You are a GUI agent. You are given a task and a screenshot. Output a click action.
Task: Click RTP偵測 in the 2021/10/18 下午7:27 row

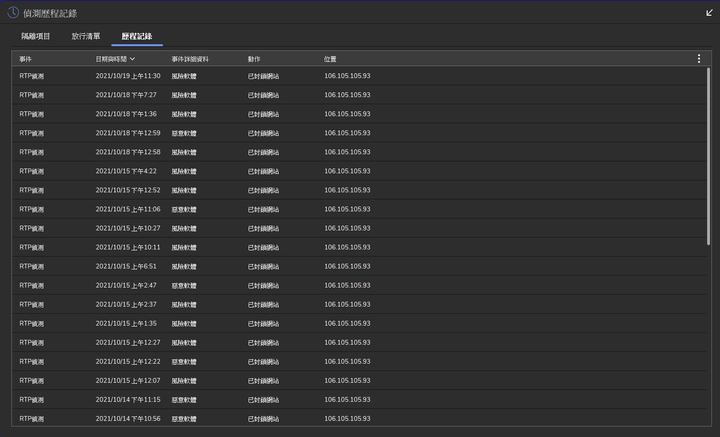(32, 95)
